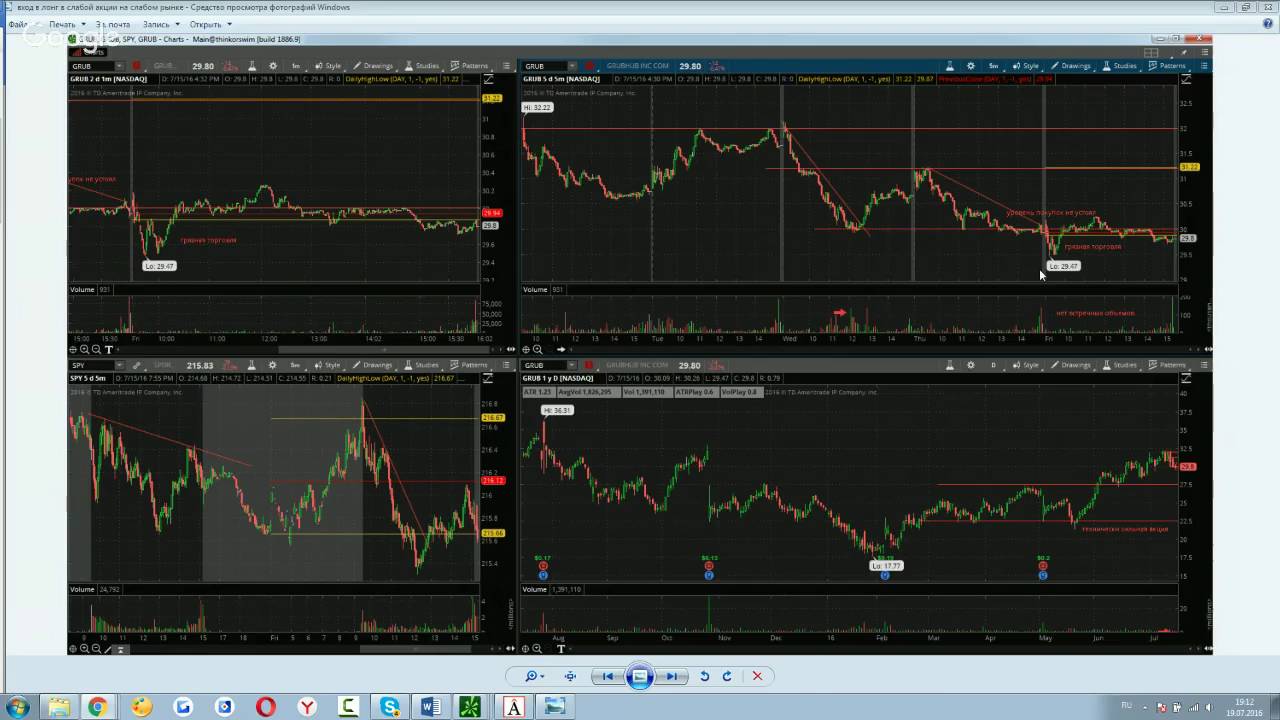Open Google Chrome from taskbar
The height and width of the screenshot is (720, 1280).
97,707
